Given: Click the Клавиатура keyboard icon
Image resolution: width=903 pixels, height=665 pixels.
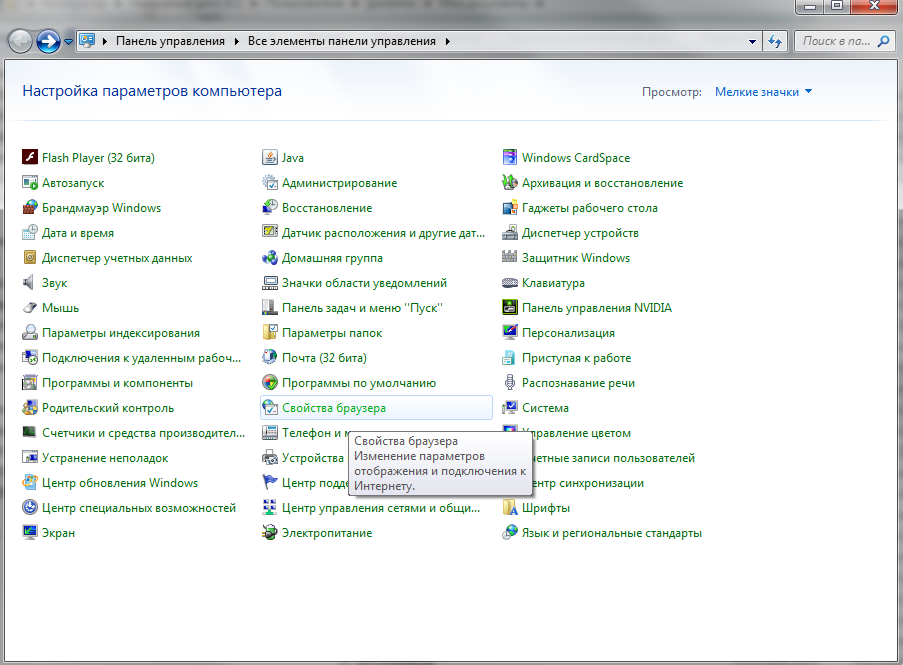Looking at the screenshot, I should point(509,283).
